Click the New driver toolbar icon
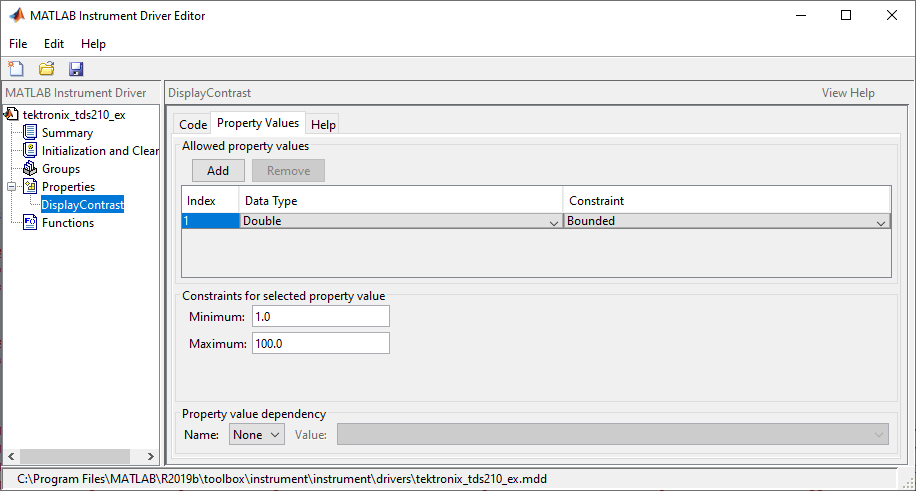The height and width of the screenshot is (491, 916). coord(16,68)
